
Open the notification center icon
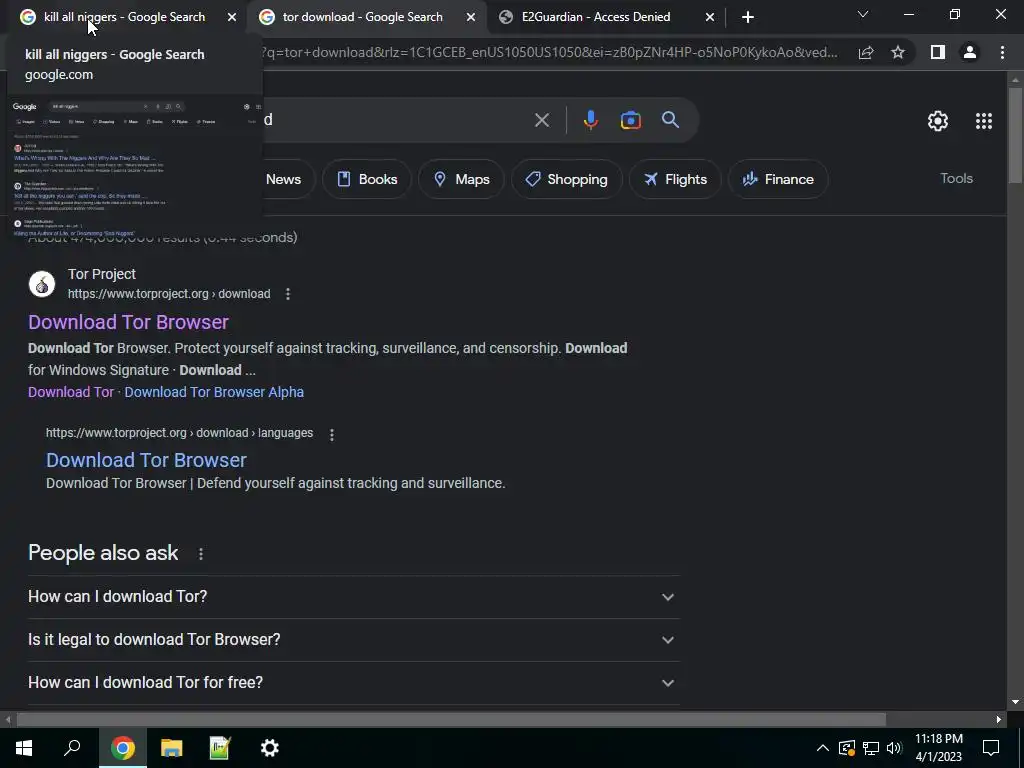(x=991, y=748)
